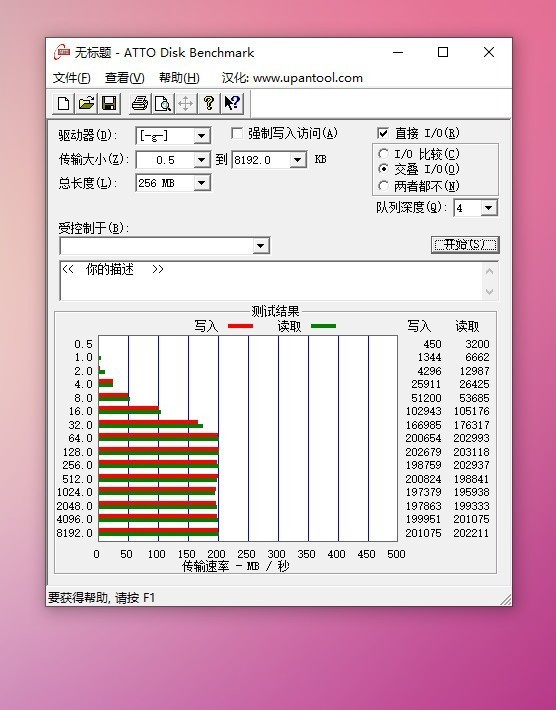
Task: Click write value 202679 for 128.0
Action: point(423,452)
